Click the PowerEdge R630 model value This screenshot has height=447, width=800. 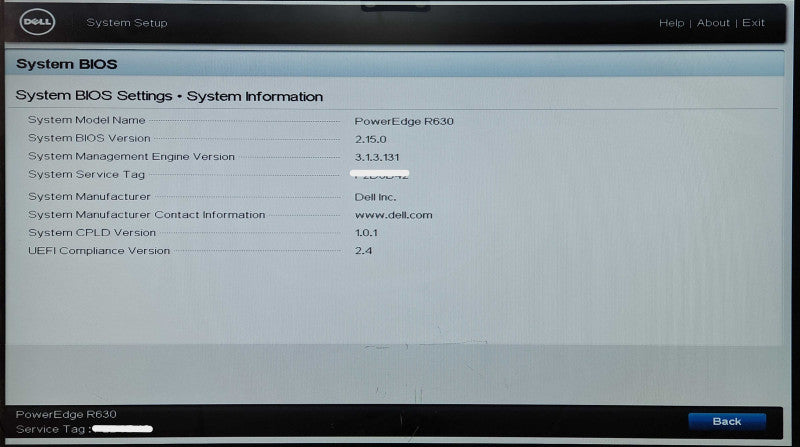coord(404,121)
